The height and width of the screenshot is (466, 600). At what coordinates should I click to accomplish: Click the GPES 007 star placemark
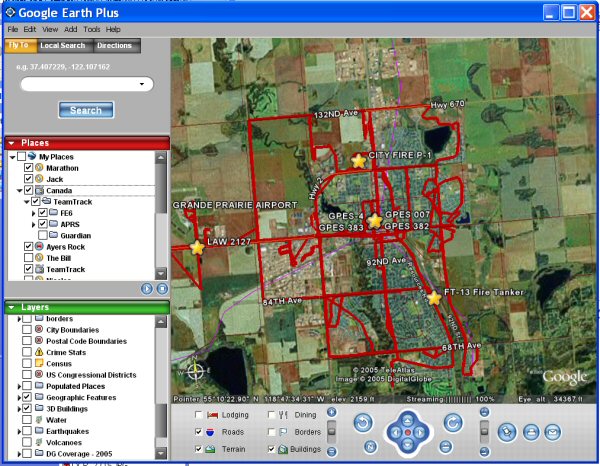(x=375, y=221)
